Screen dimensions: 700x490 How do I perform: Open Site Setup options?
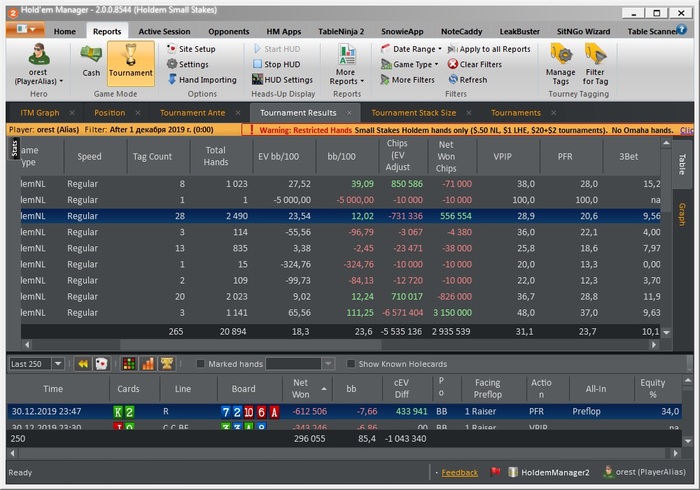[x=192, y=49]
